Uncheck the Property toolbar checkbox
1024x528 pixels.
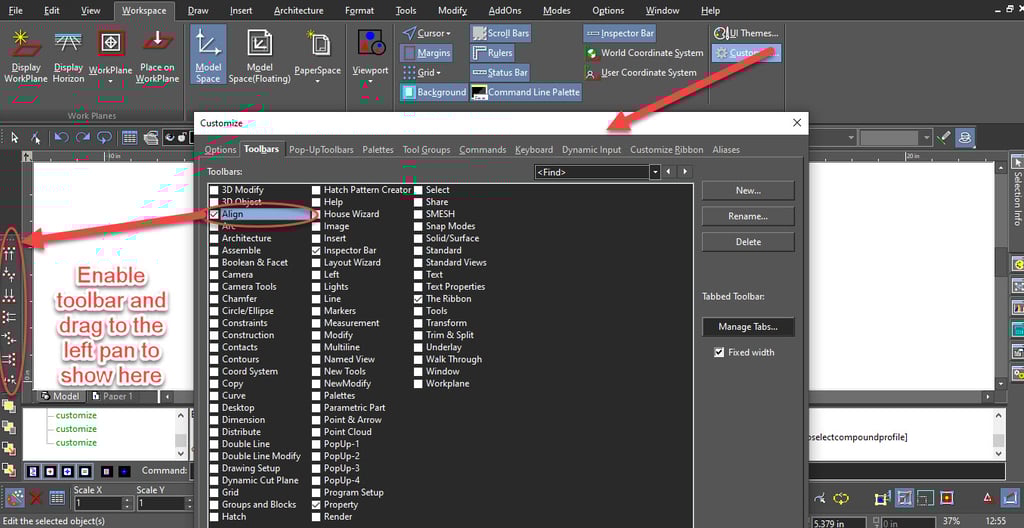[x=316, y=504]
